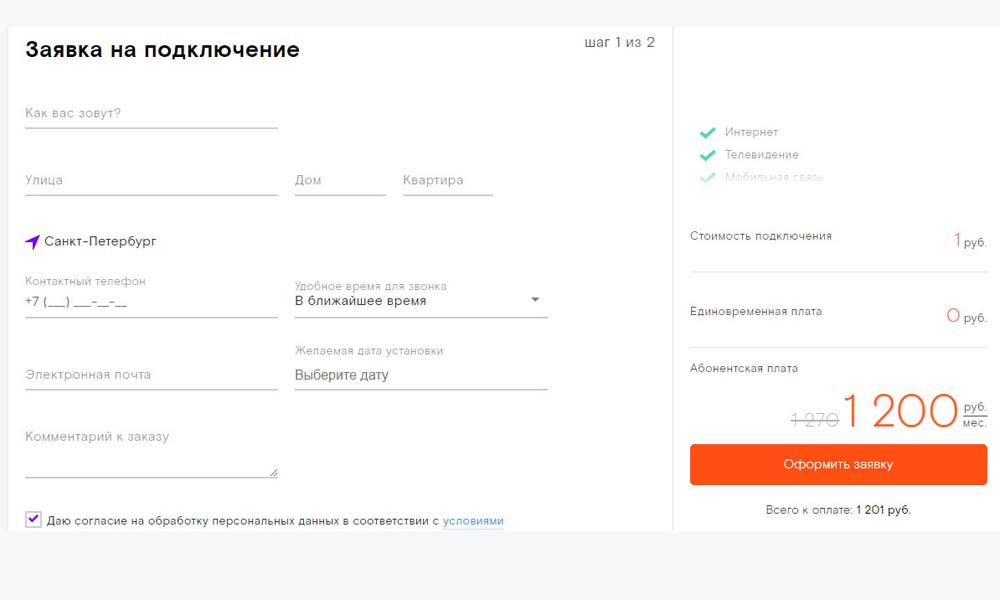Open the Удобное время для звонка dropdown
The height and width of the screenshot is (600, 1000).
coord(421,300)
